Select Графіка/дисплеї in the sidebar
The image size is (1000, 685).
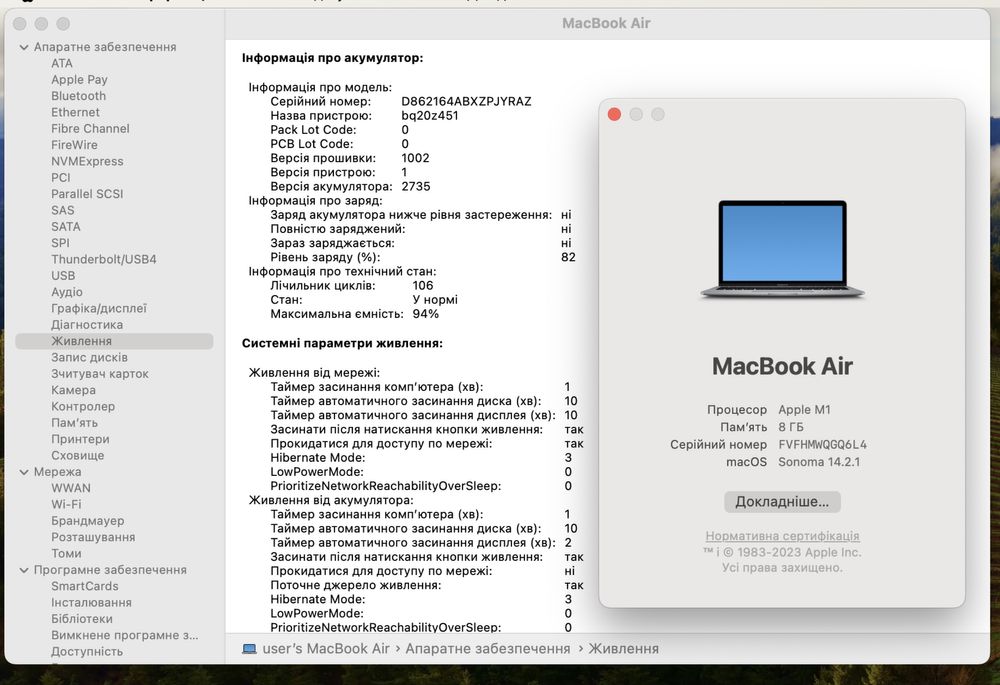pos(99,309)
